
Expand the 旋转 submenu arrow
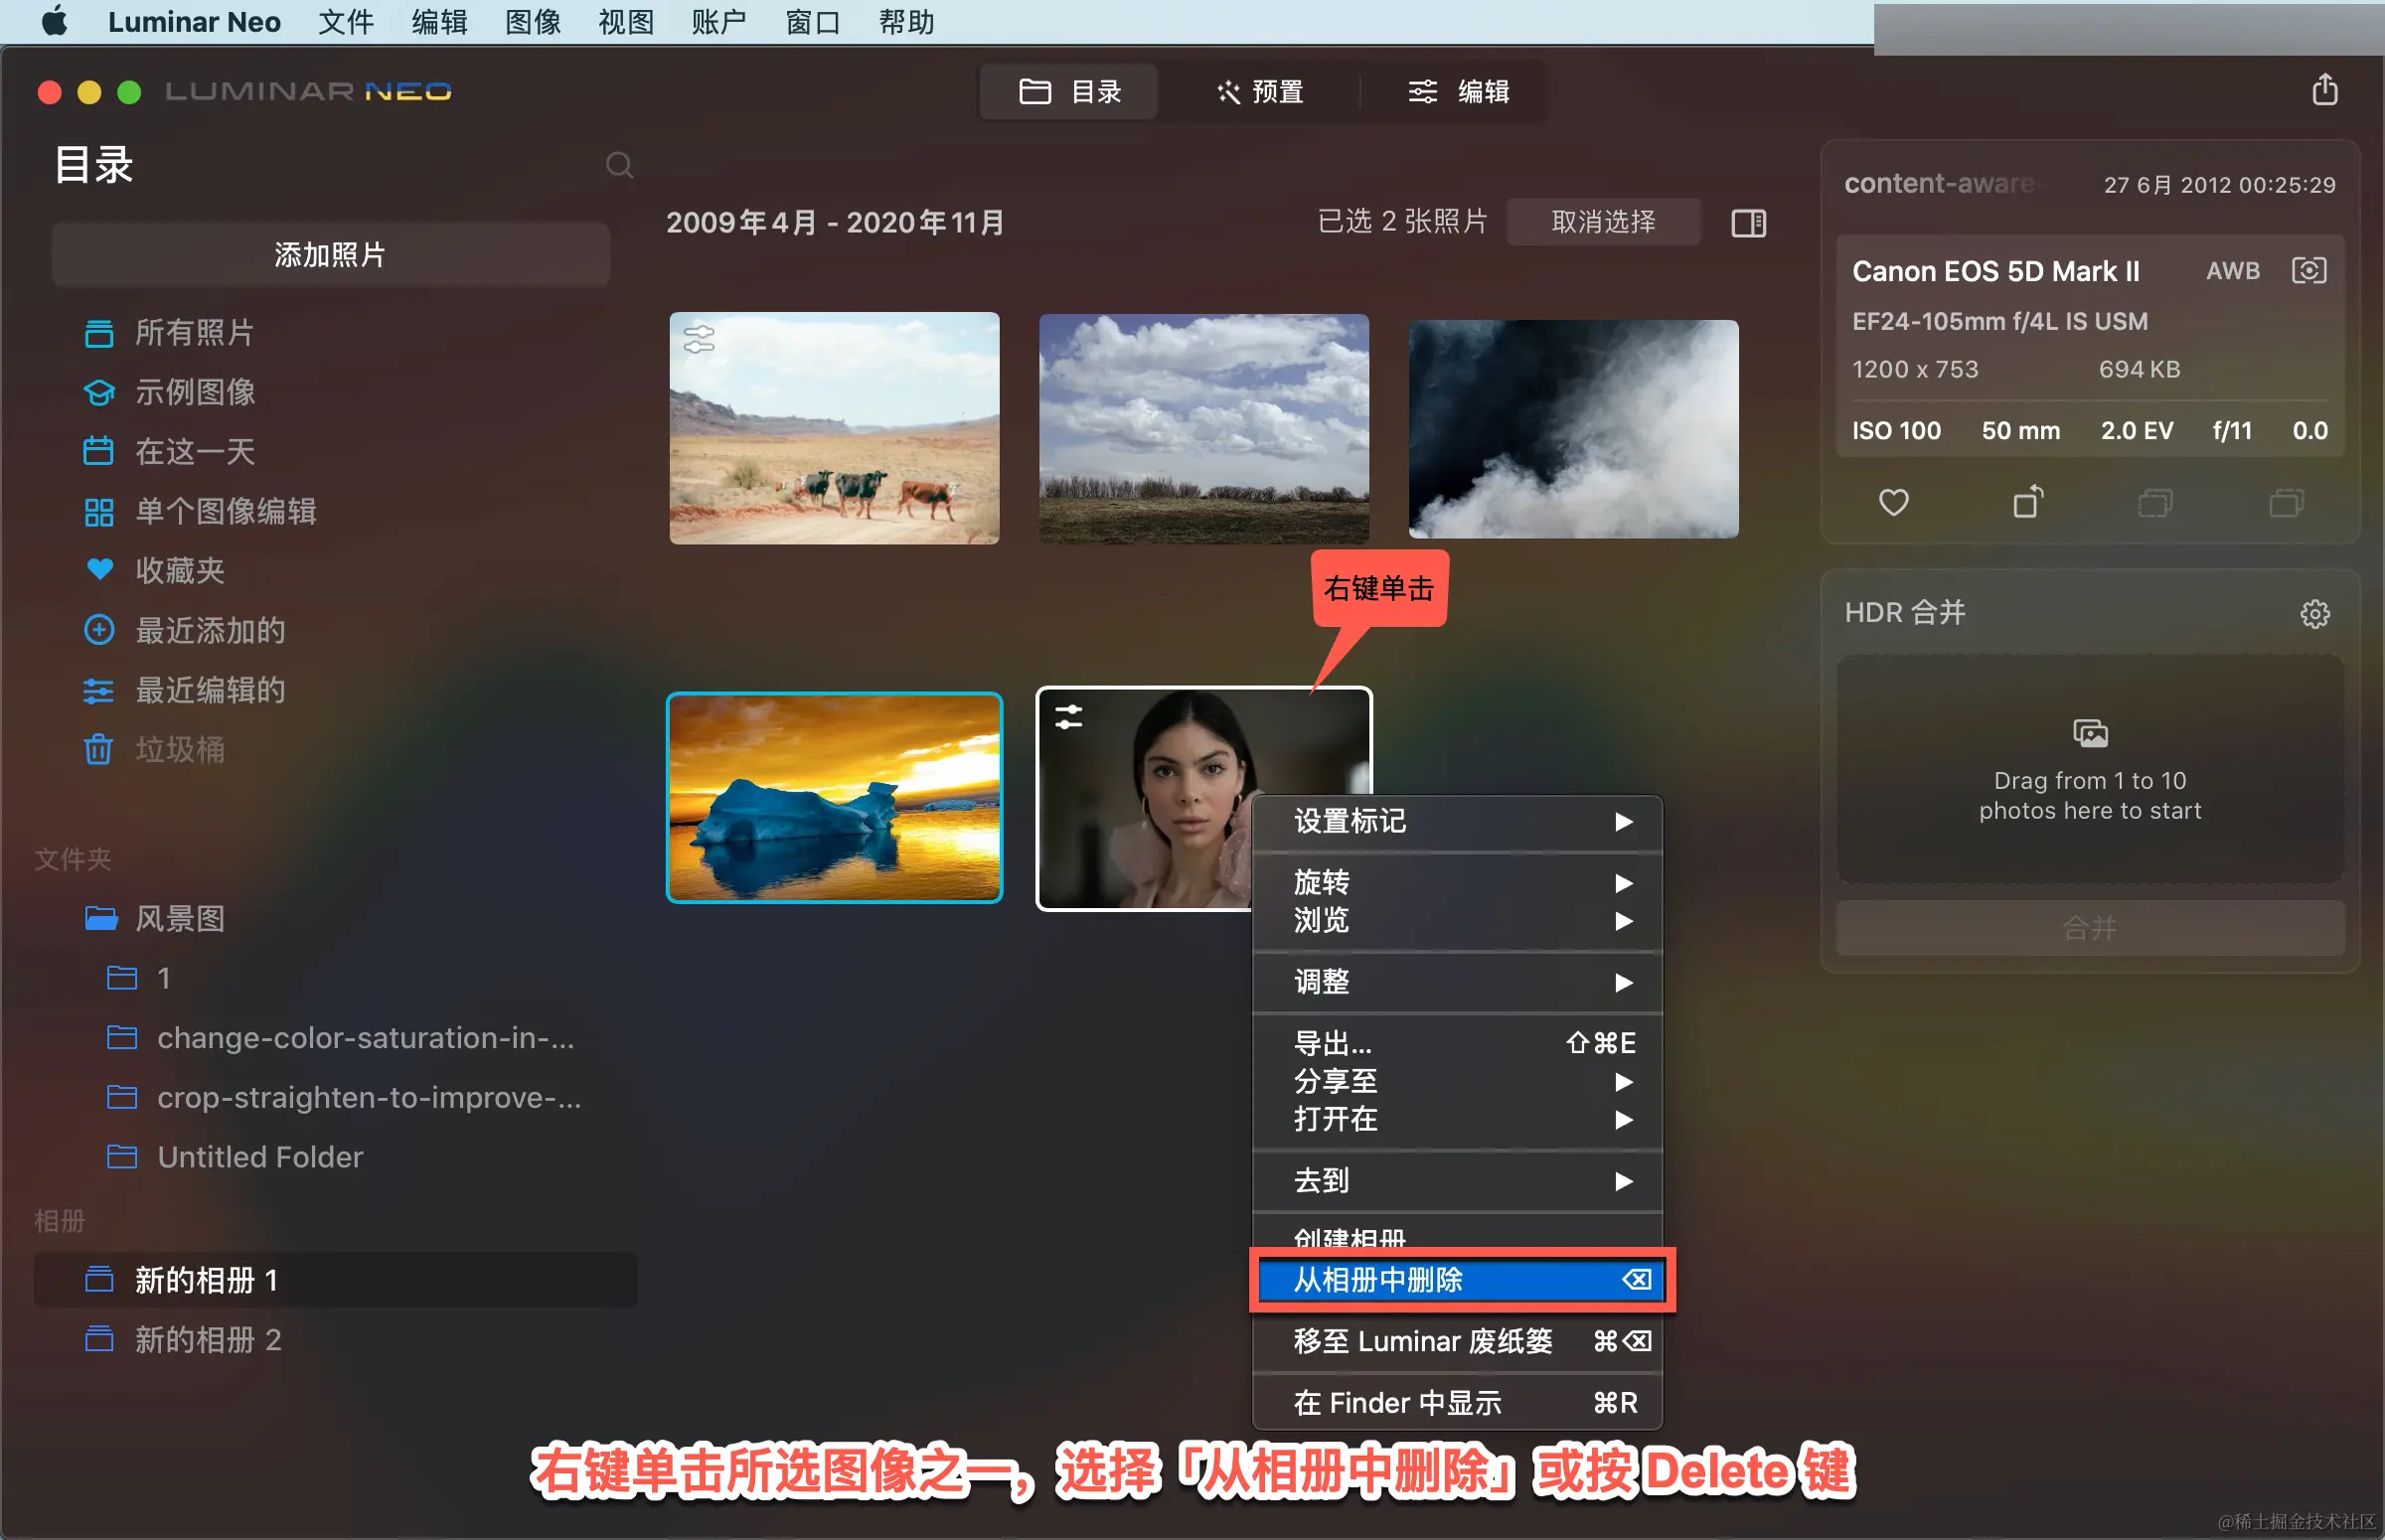point(1622,883)
